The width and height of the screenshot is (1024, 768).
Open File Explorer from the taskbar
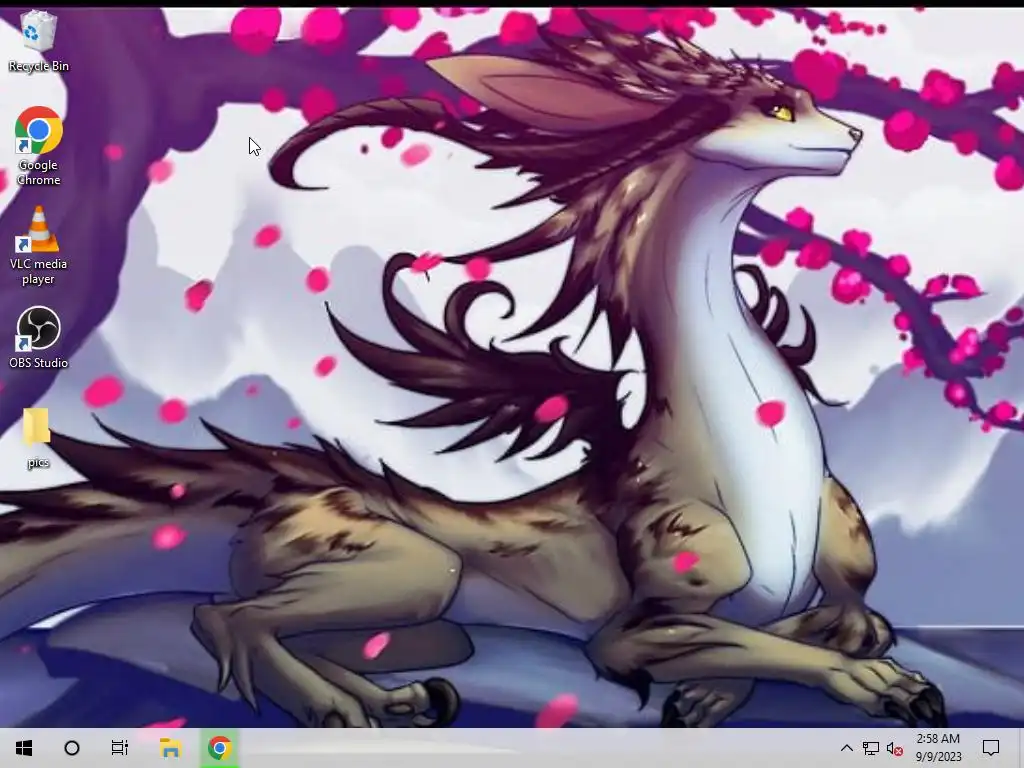(x=170, y=748)
